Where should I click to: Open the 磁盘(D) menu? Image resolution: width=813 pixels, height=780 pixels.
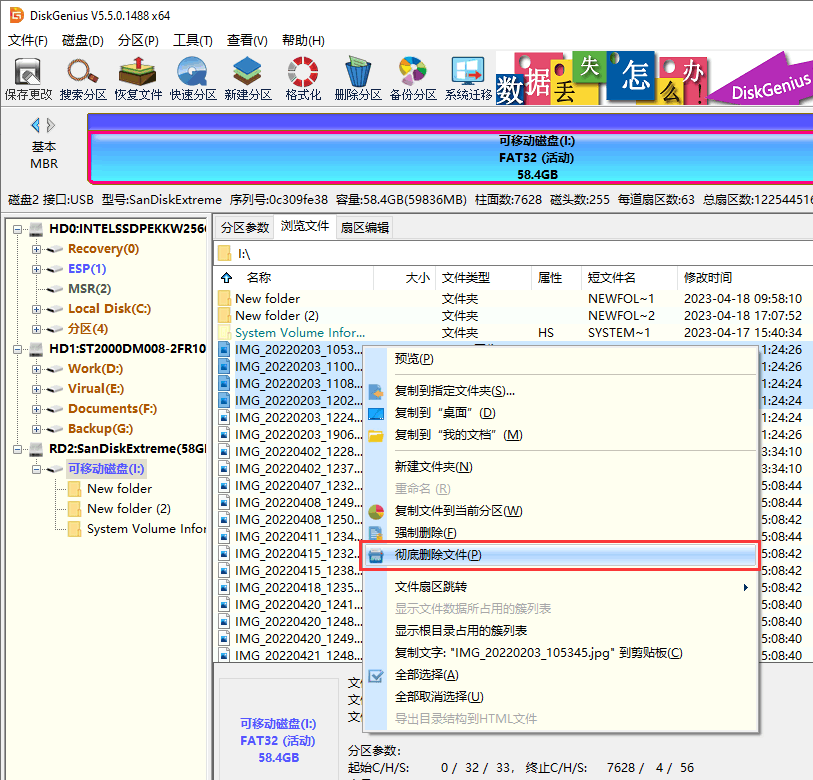pos(82,40)
